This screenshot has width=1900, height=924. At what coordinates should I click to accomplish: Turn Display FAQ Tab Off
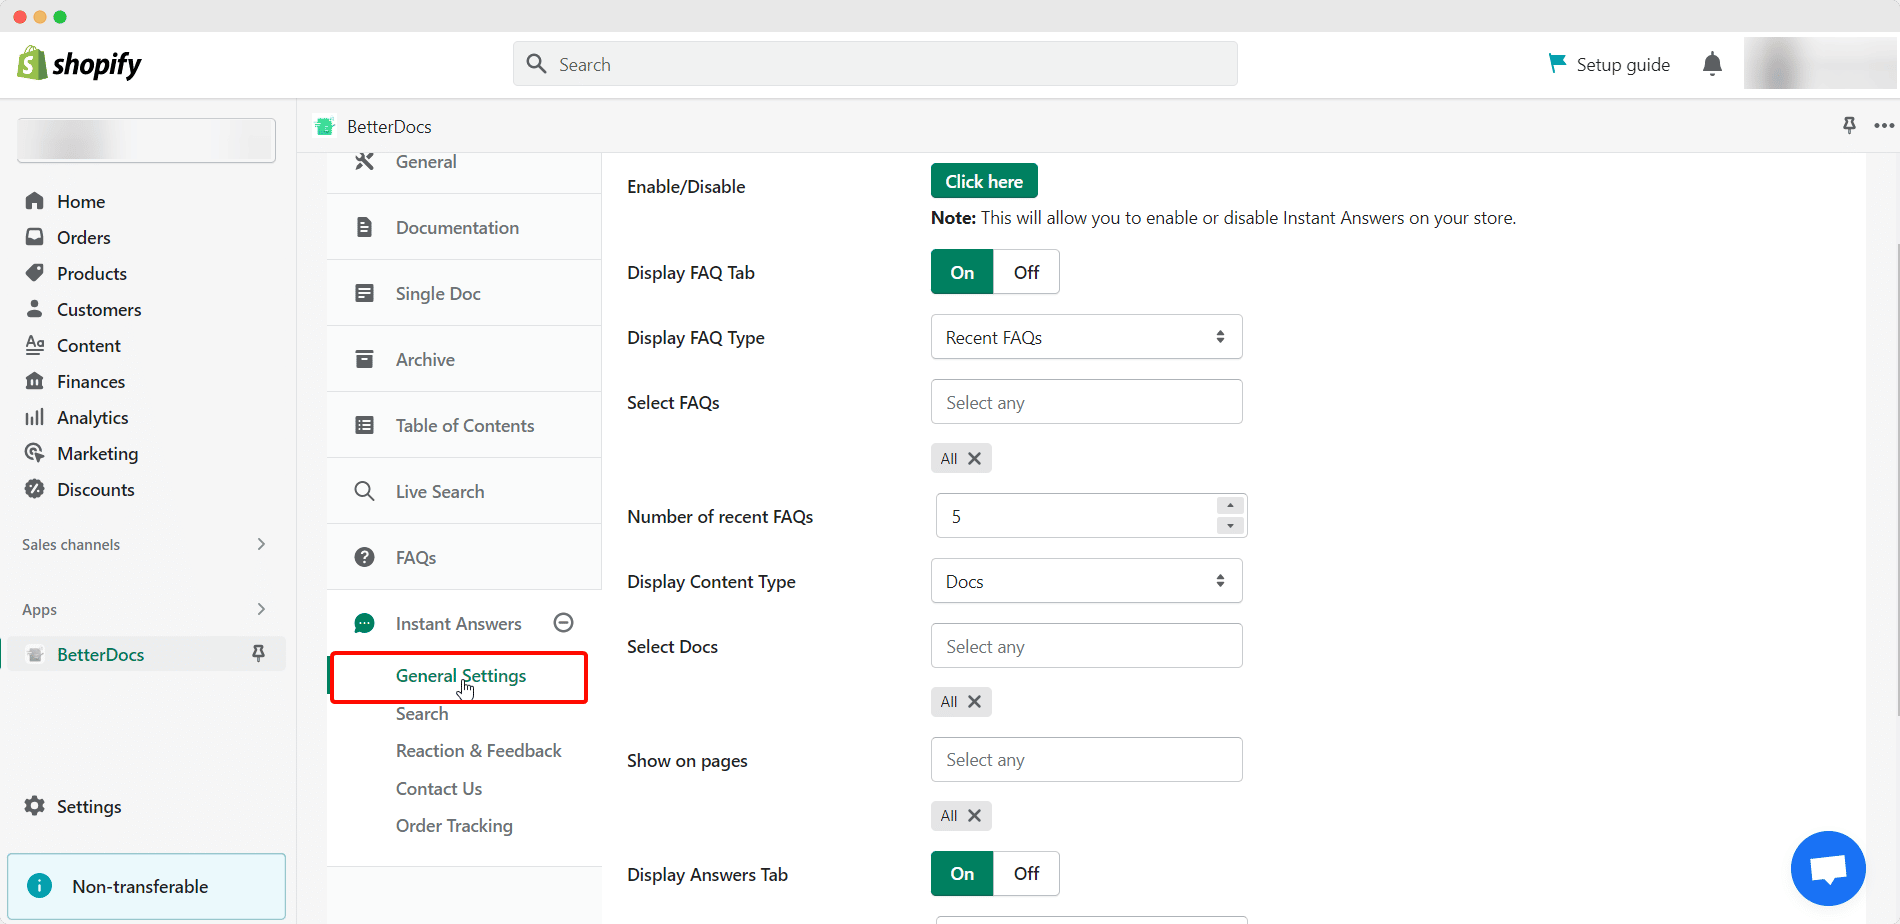pyautogui.click(x=1026, y=272)
